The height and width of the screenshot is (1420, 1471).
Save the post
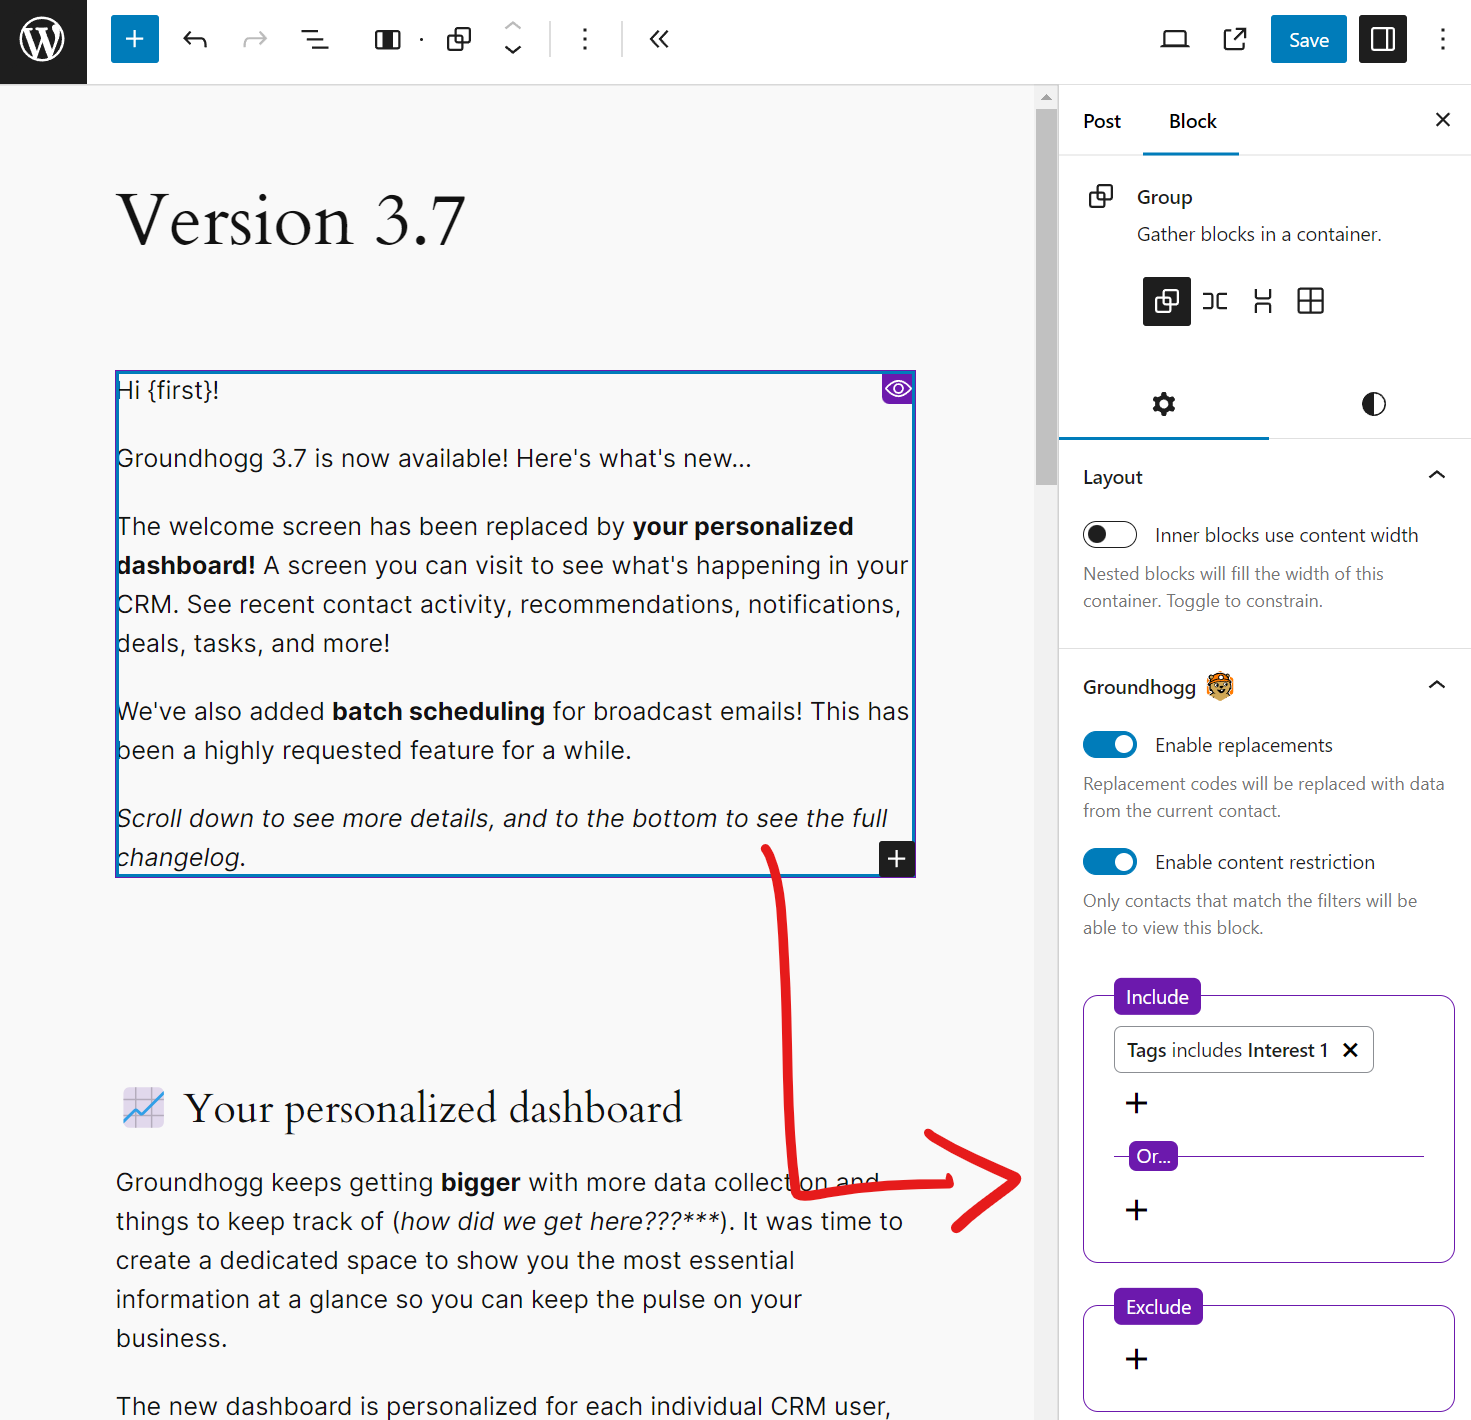point(1308,39)
